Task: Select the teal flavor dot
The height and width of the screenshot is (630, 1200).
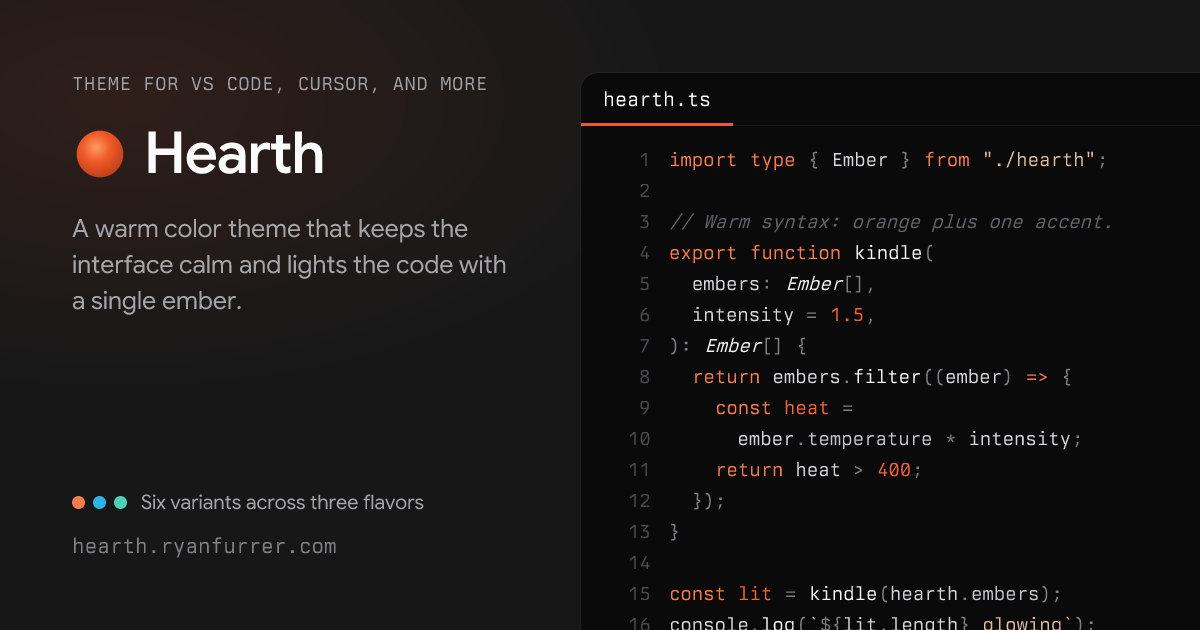Action: pyautogui.click(x=121, y=503)
